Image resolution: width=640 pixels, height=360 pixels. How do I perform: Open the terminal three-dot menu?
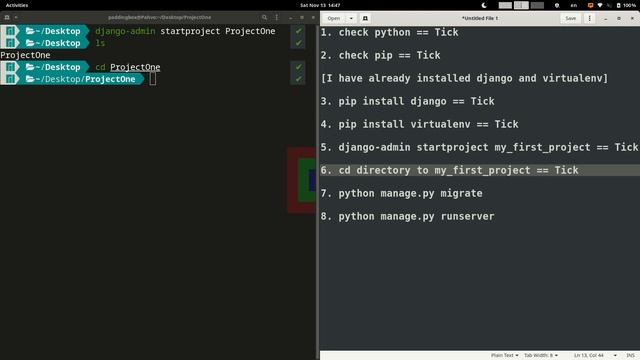click(x=277, y=18)
